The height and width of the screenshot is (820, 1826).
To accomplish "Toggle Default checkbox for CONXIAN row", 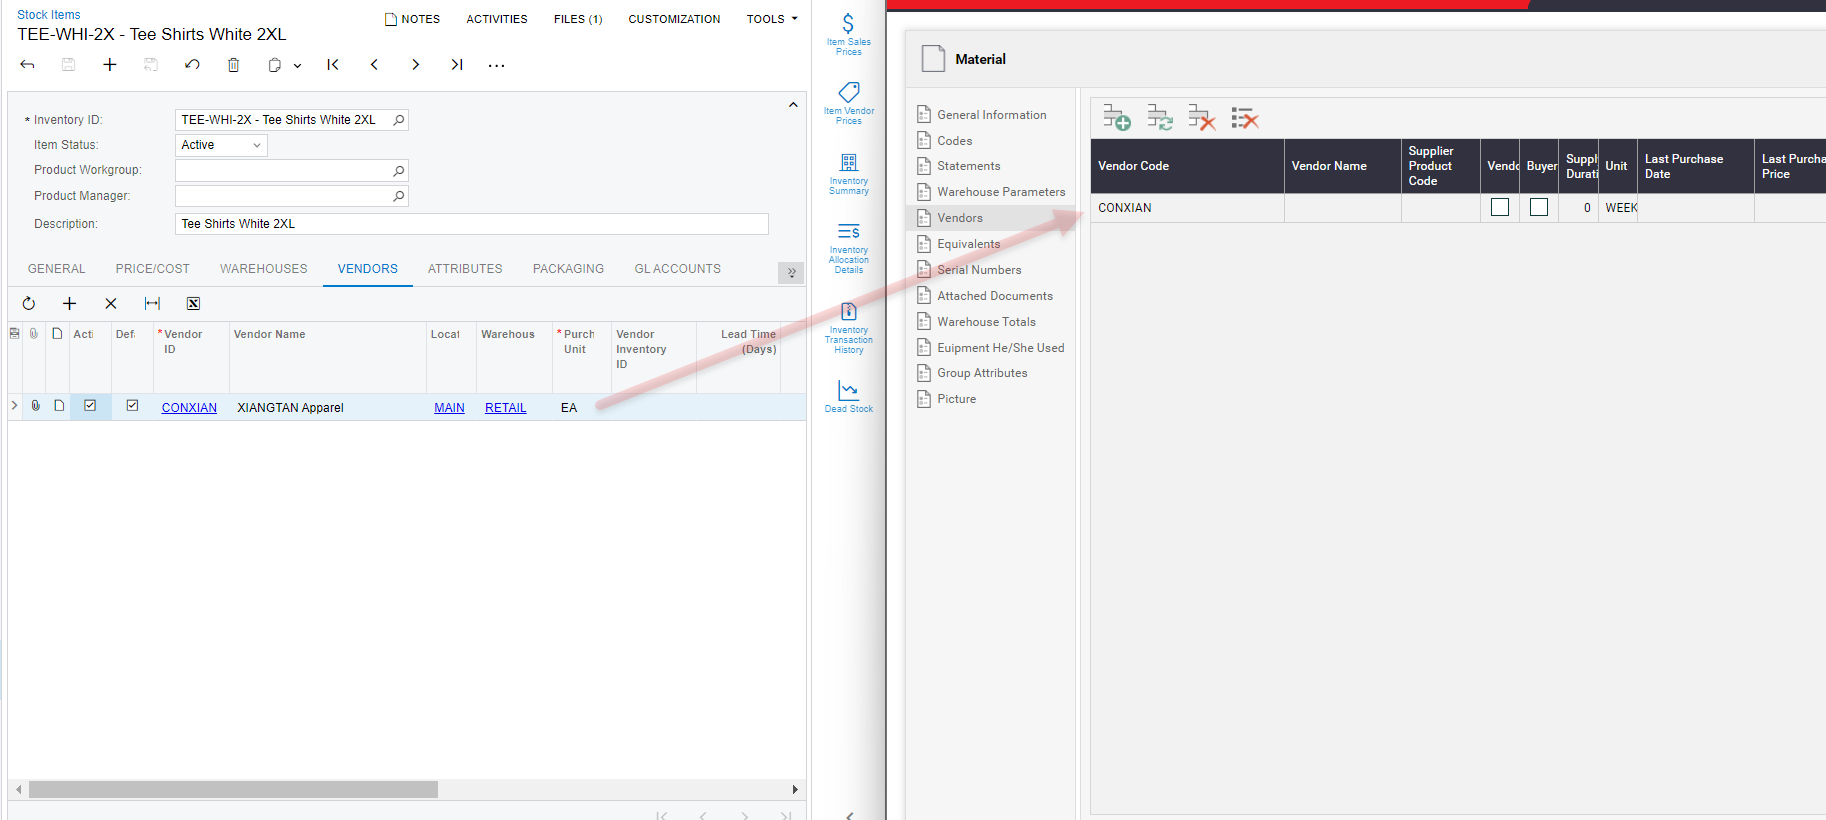I will [132, 406].
